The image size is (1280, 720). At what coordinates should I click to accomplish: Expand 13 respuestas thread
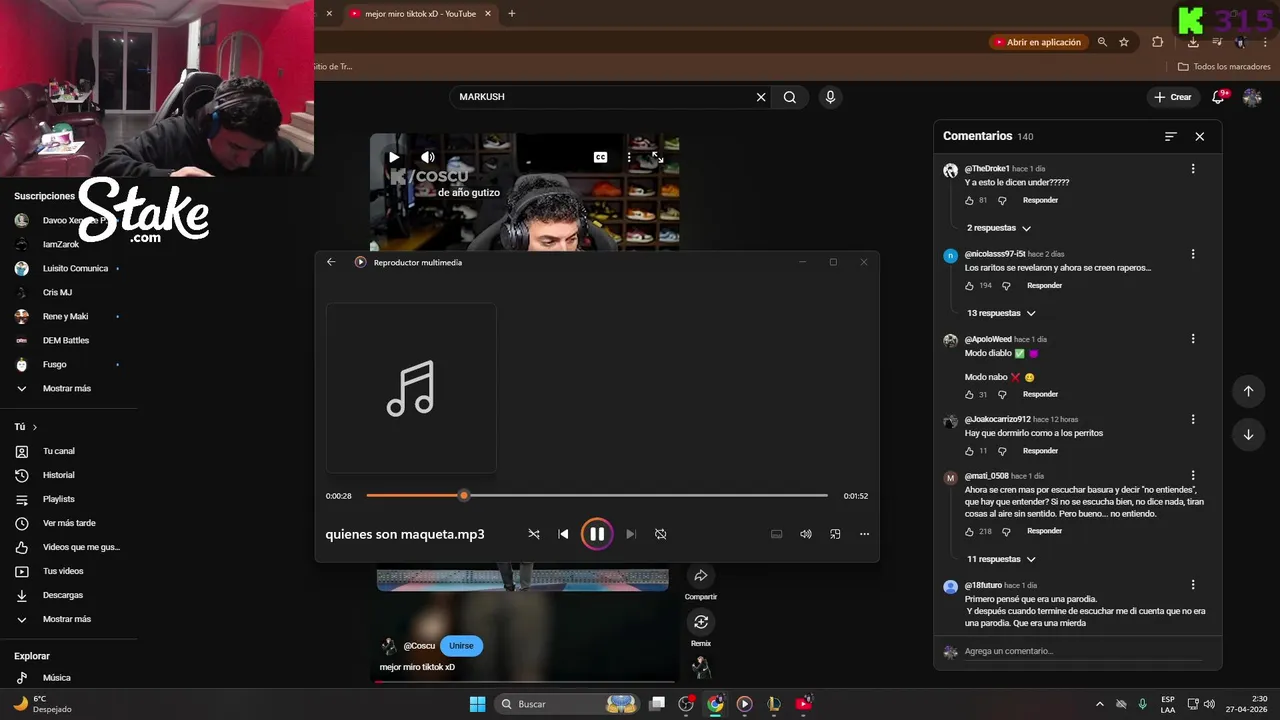tap(1001, 313)
